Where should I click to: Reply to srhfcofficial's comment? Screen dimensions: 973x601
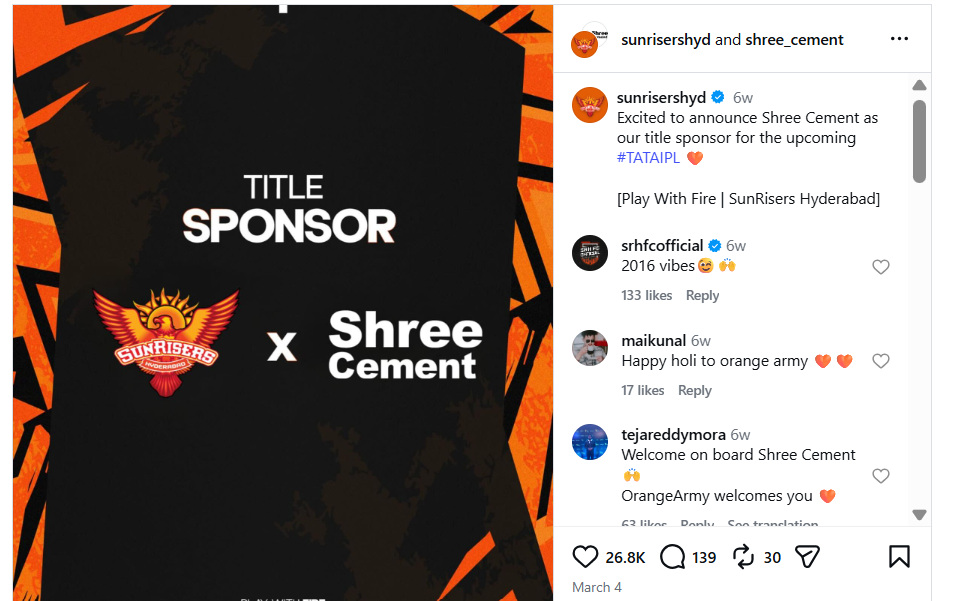point(702,295)
